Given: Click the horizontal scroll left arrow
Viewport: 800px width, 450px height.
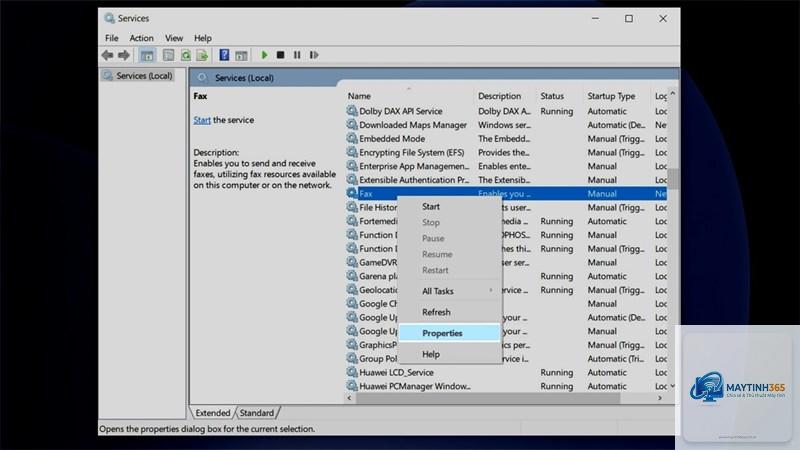Looking at the screenshot, I should point(349,398).
